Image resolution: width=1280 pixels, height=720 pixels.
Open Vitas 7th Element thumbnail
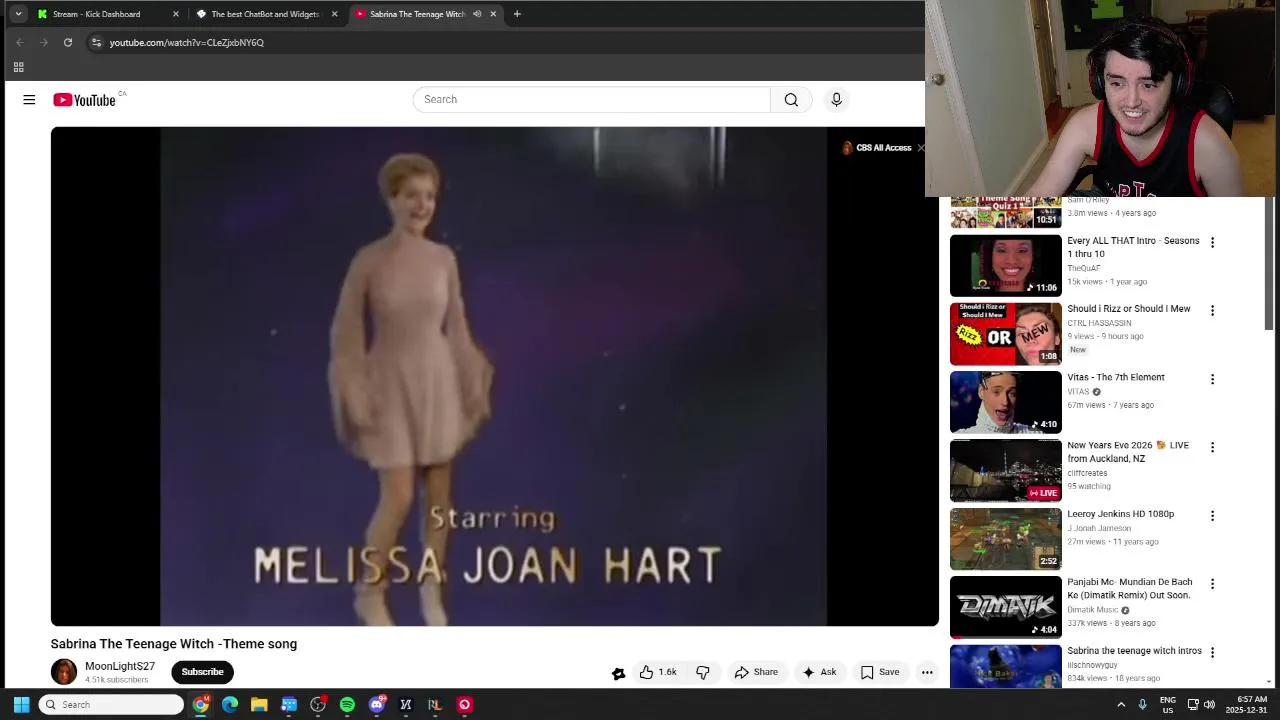click(x=1005, y=402)
